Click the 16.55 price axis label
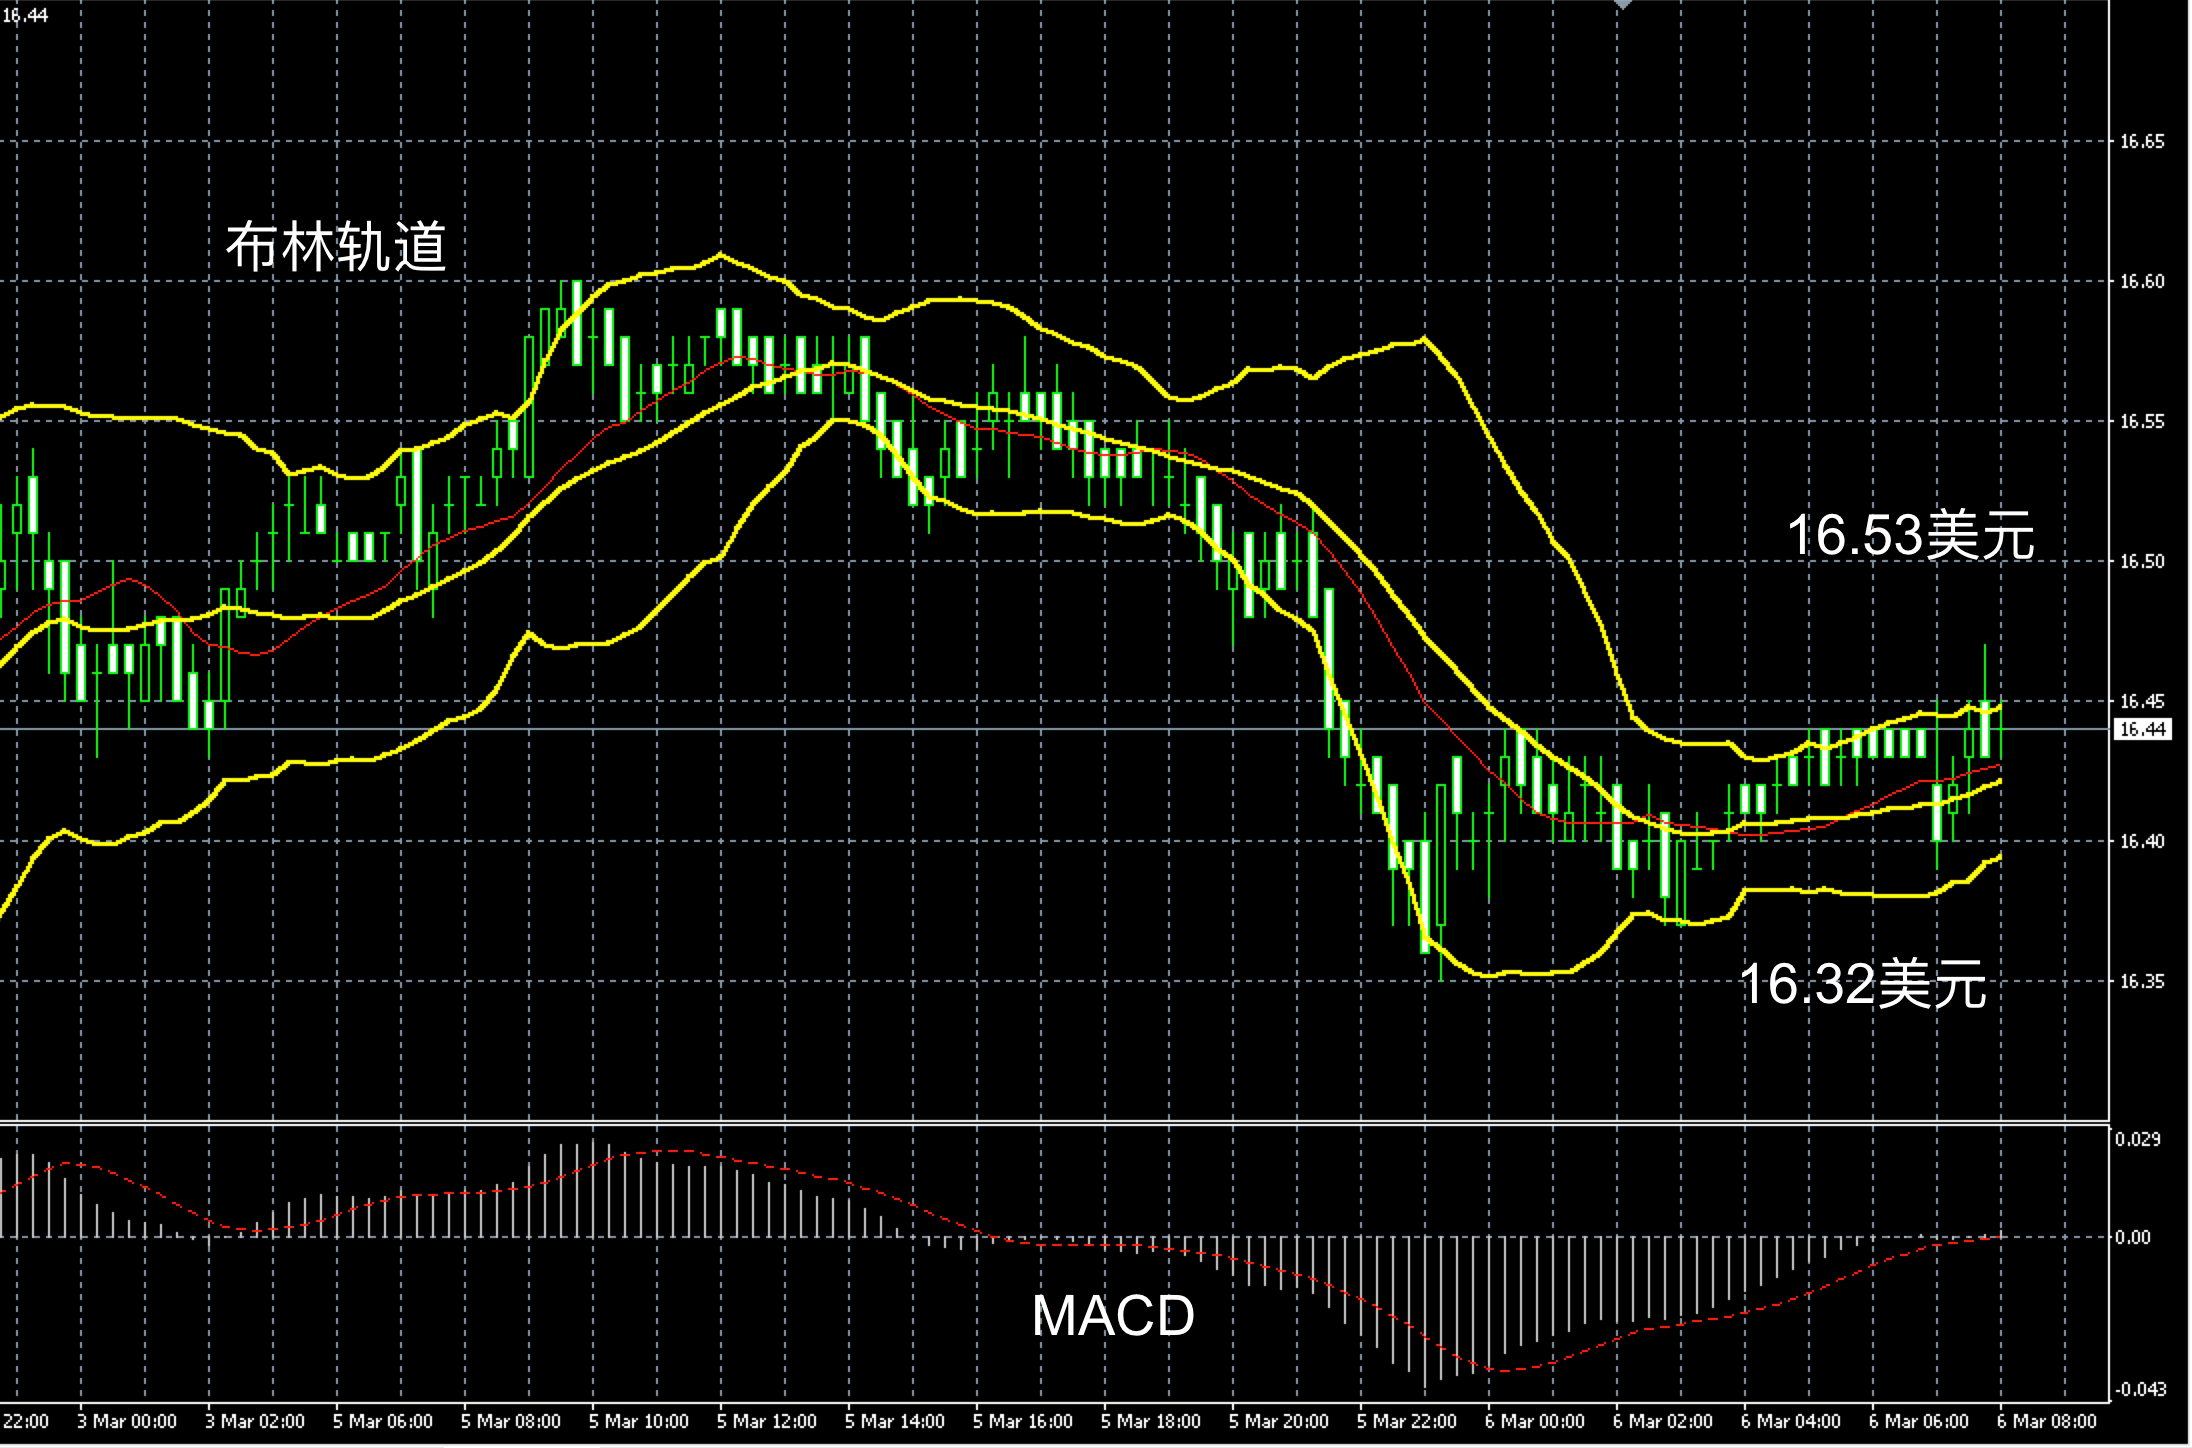Image resolution: width=2192 pixels, height=1448 pixels. 2142,421
